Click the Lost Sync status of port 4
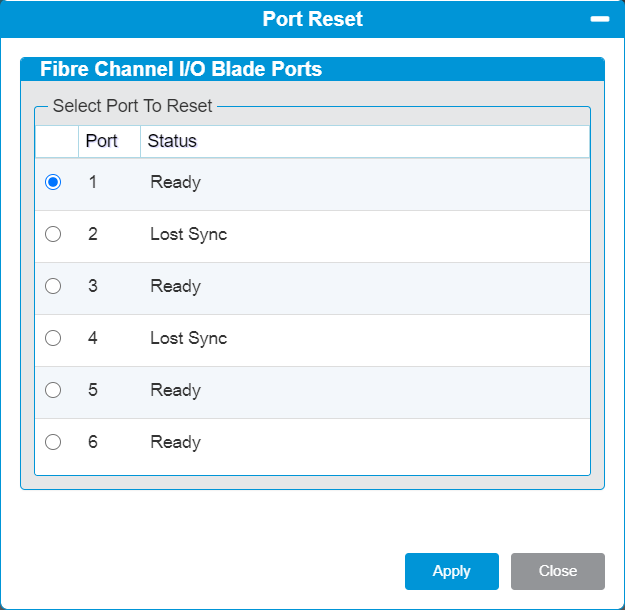The image size is (625, 610). click(x=189, y=338)
